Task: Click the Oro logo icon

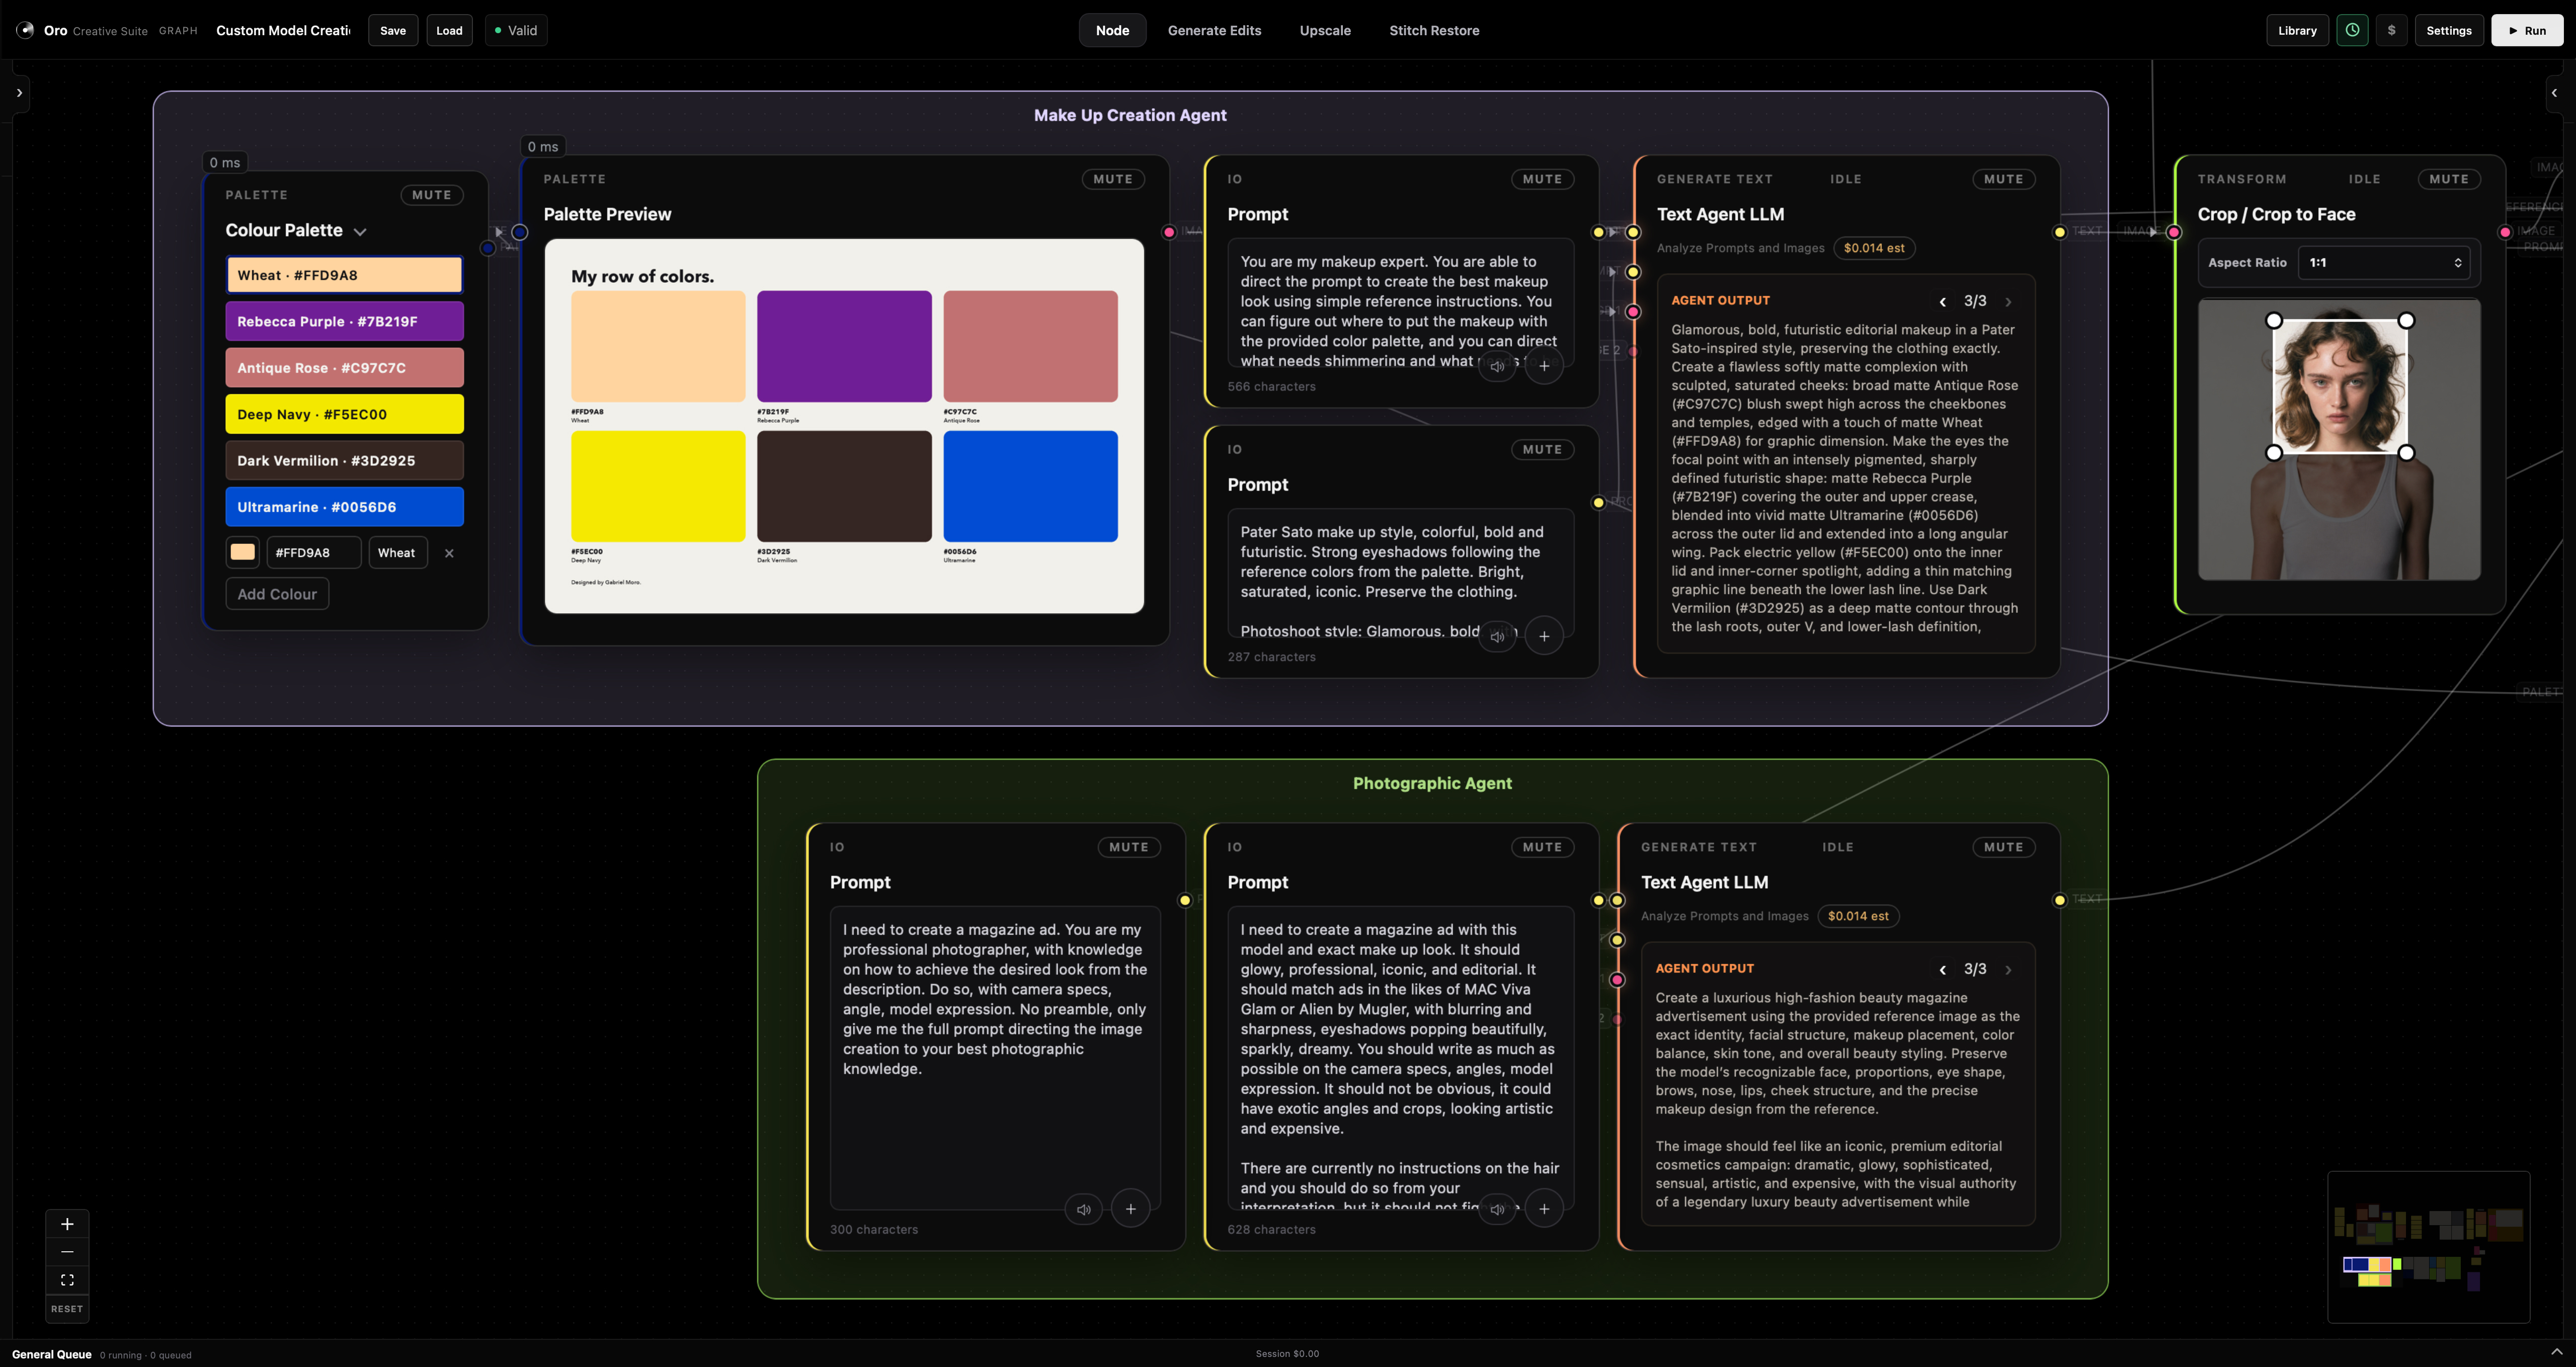Action: point(25,30)
